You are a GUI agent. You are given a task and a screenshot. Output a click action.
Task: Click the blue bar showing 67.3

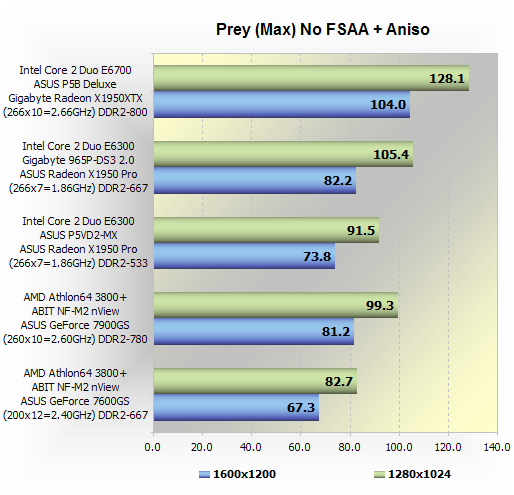coord(236,407)
